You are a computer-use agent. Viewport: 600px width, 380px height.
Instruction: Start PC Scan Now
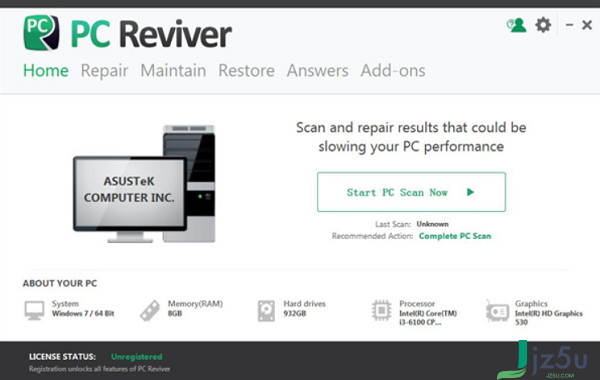tap(411, 192)
